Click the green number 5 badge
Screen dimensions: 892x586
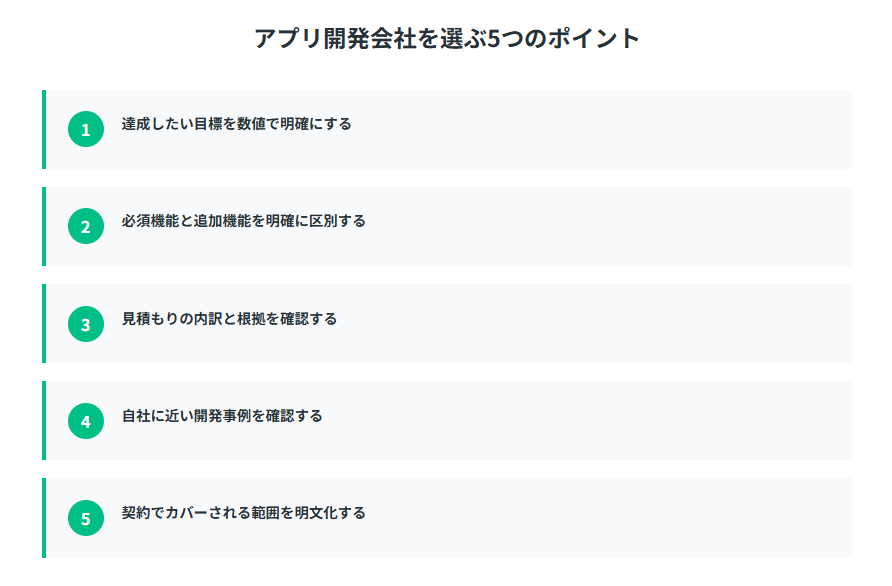pyautogui.click(x=86, y=518)
